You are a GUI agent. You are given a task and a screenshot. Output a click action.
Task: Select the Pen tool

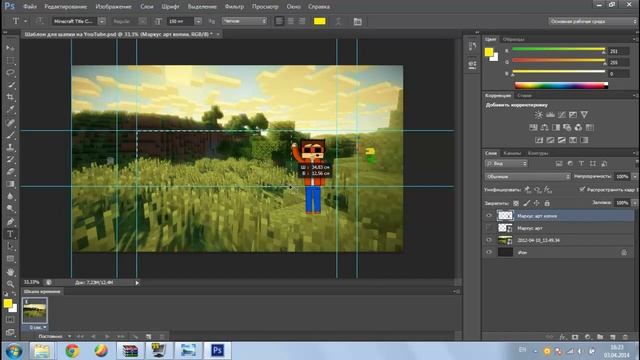[10, 222]
